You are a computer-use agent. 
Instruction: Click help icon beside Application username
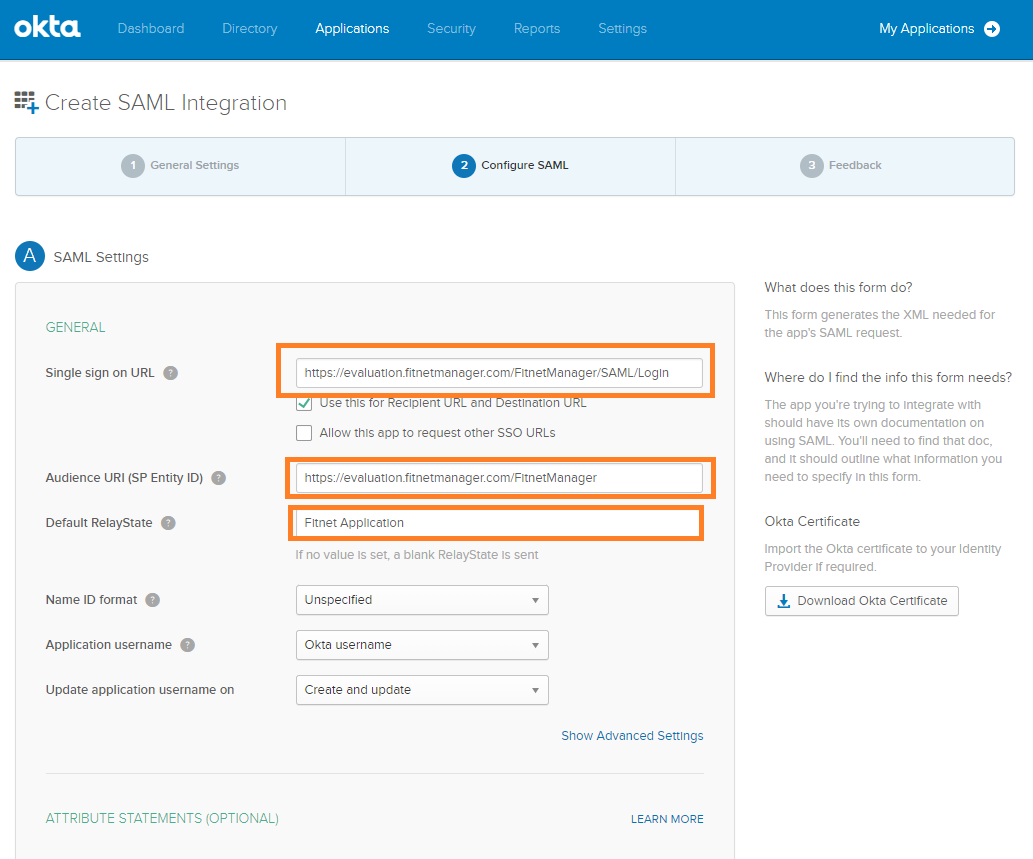pos(187,645)
